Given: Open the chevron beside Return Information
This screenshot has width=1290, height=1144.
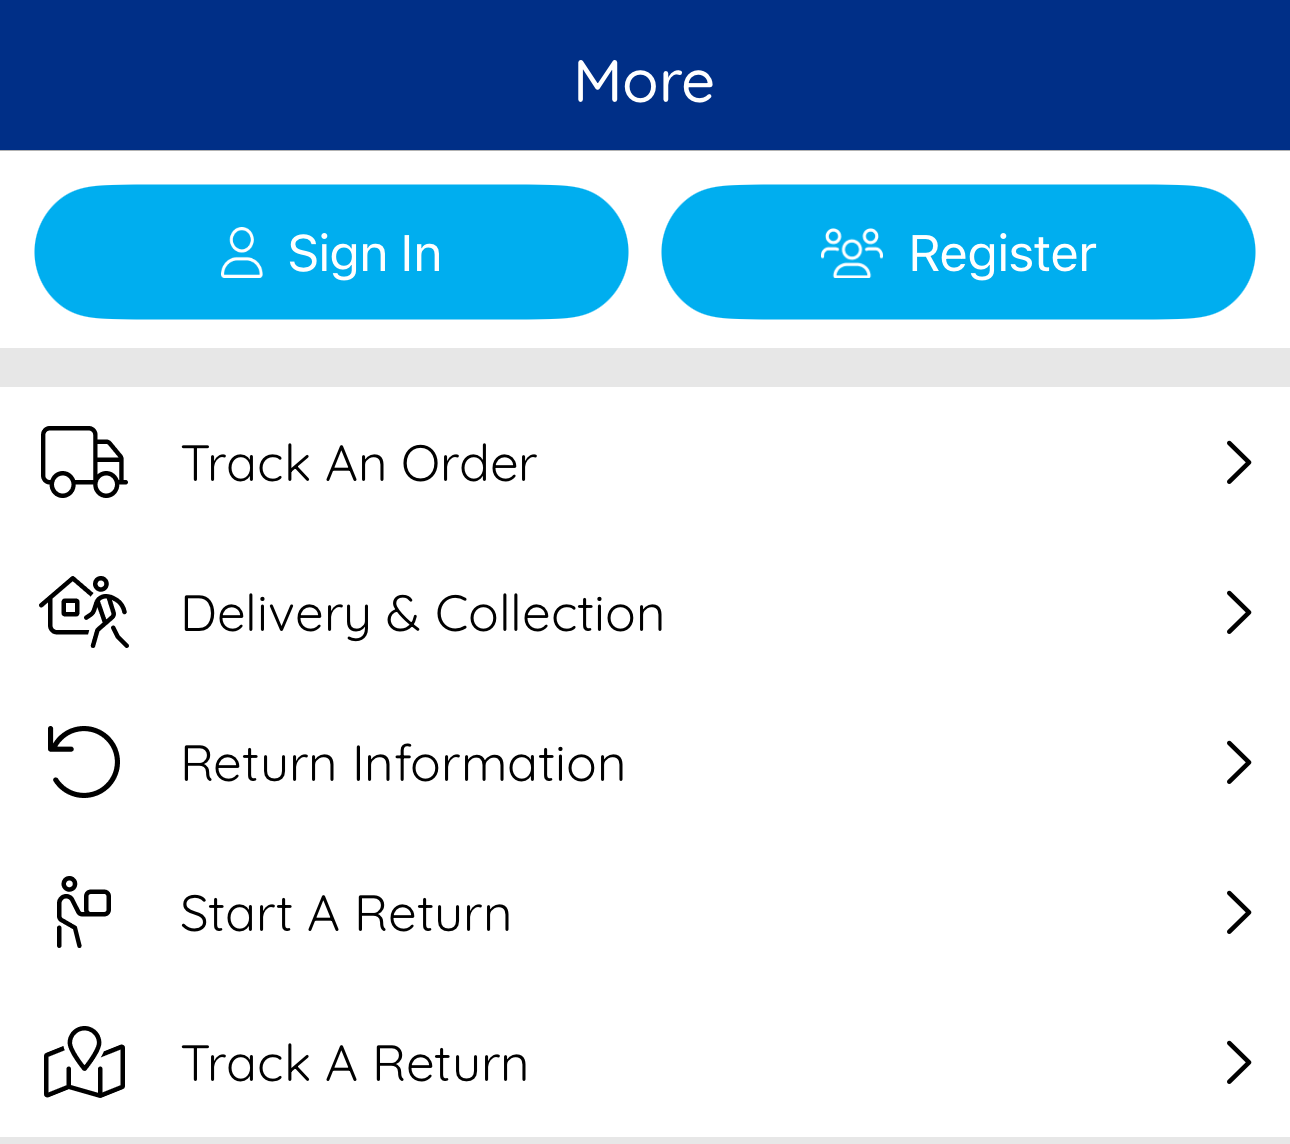Looking at the screenshot, I should pos(1239,763).
